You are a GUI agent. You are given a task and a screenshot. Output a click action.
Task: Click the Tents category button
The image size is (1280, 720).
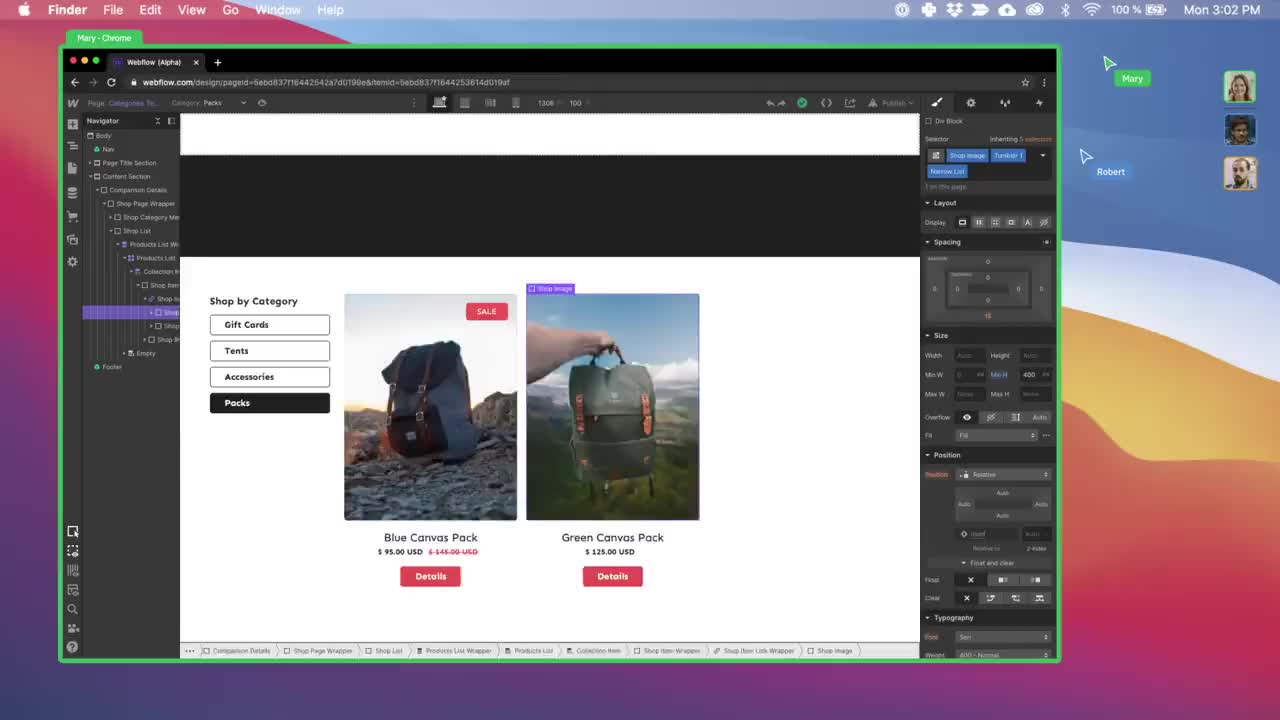pyautogui.click(x=269, y=351)
